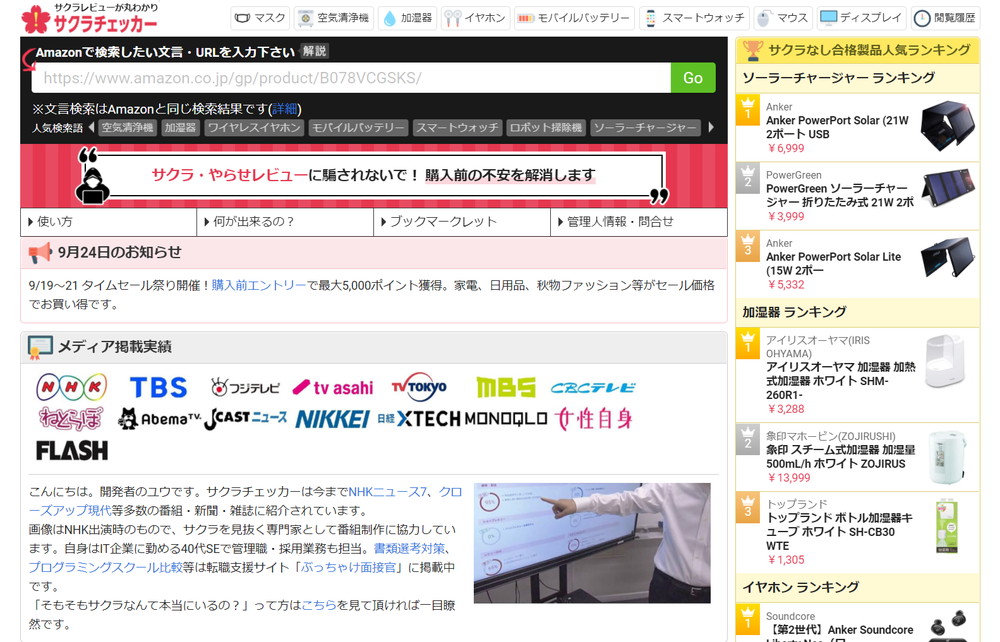
Task: Click the NIKKEI logo
Action: click(x=332, y=419)
